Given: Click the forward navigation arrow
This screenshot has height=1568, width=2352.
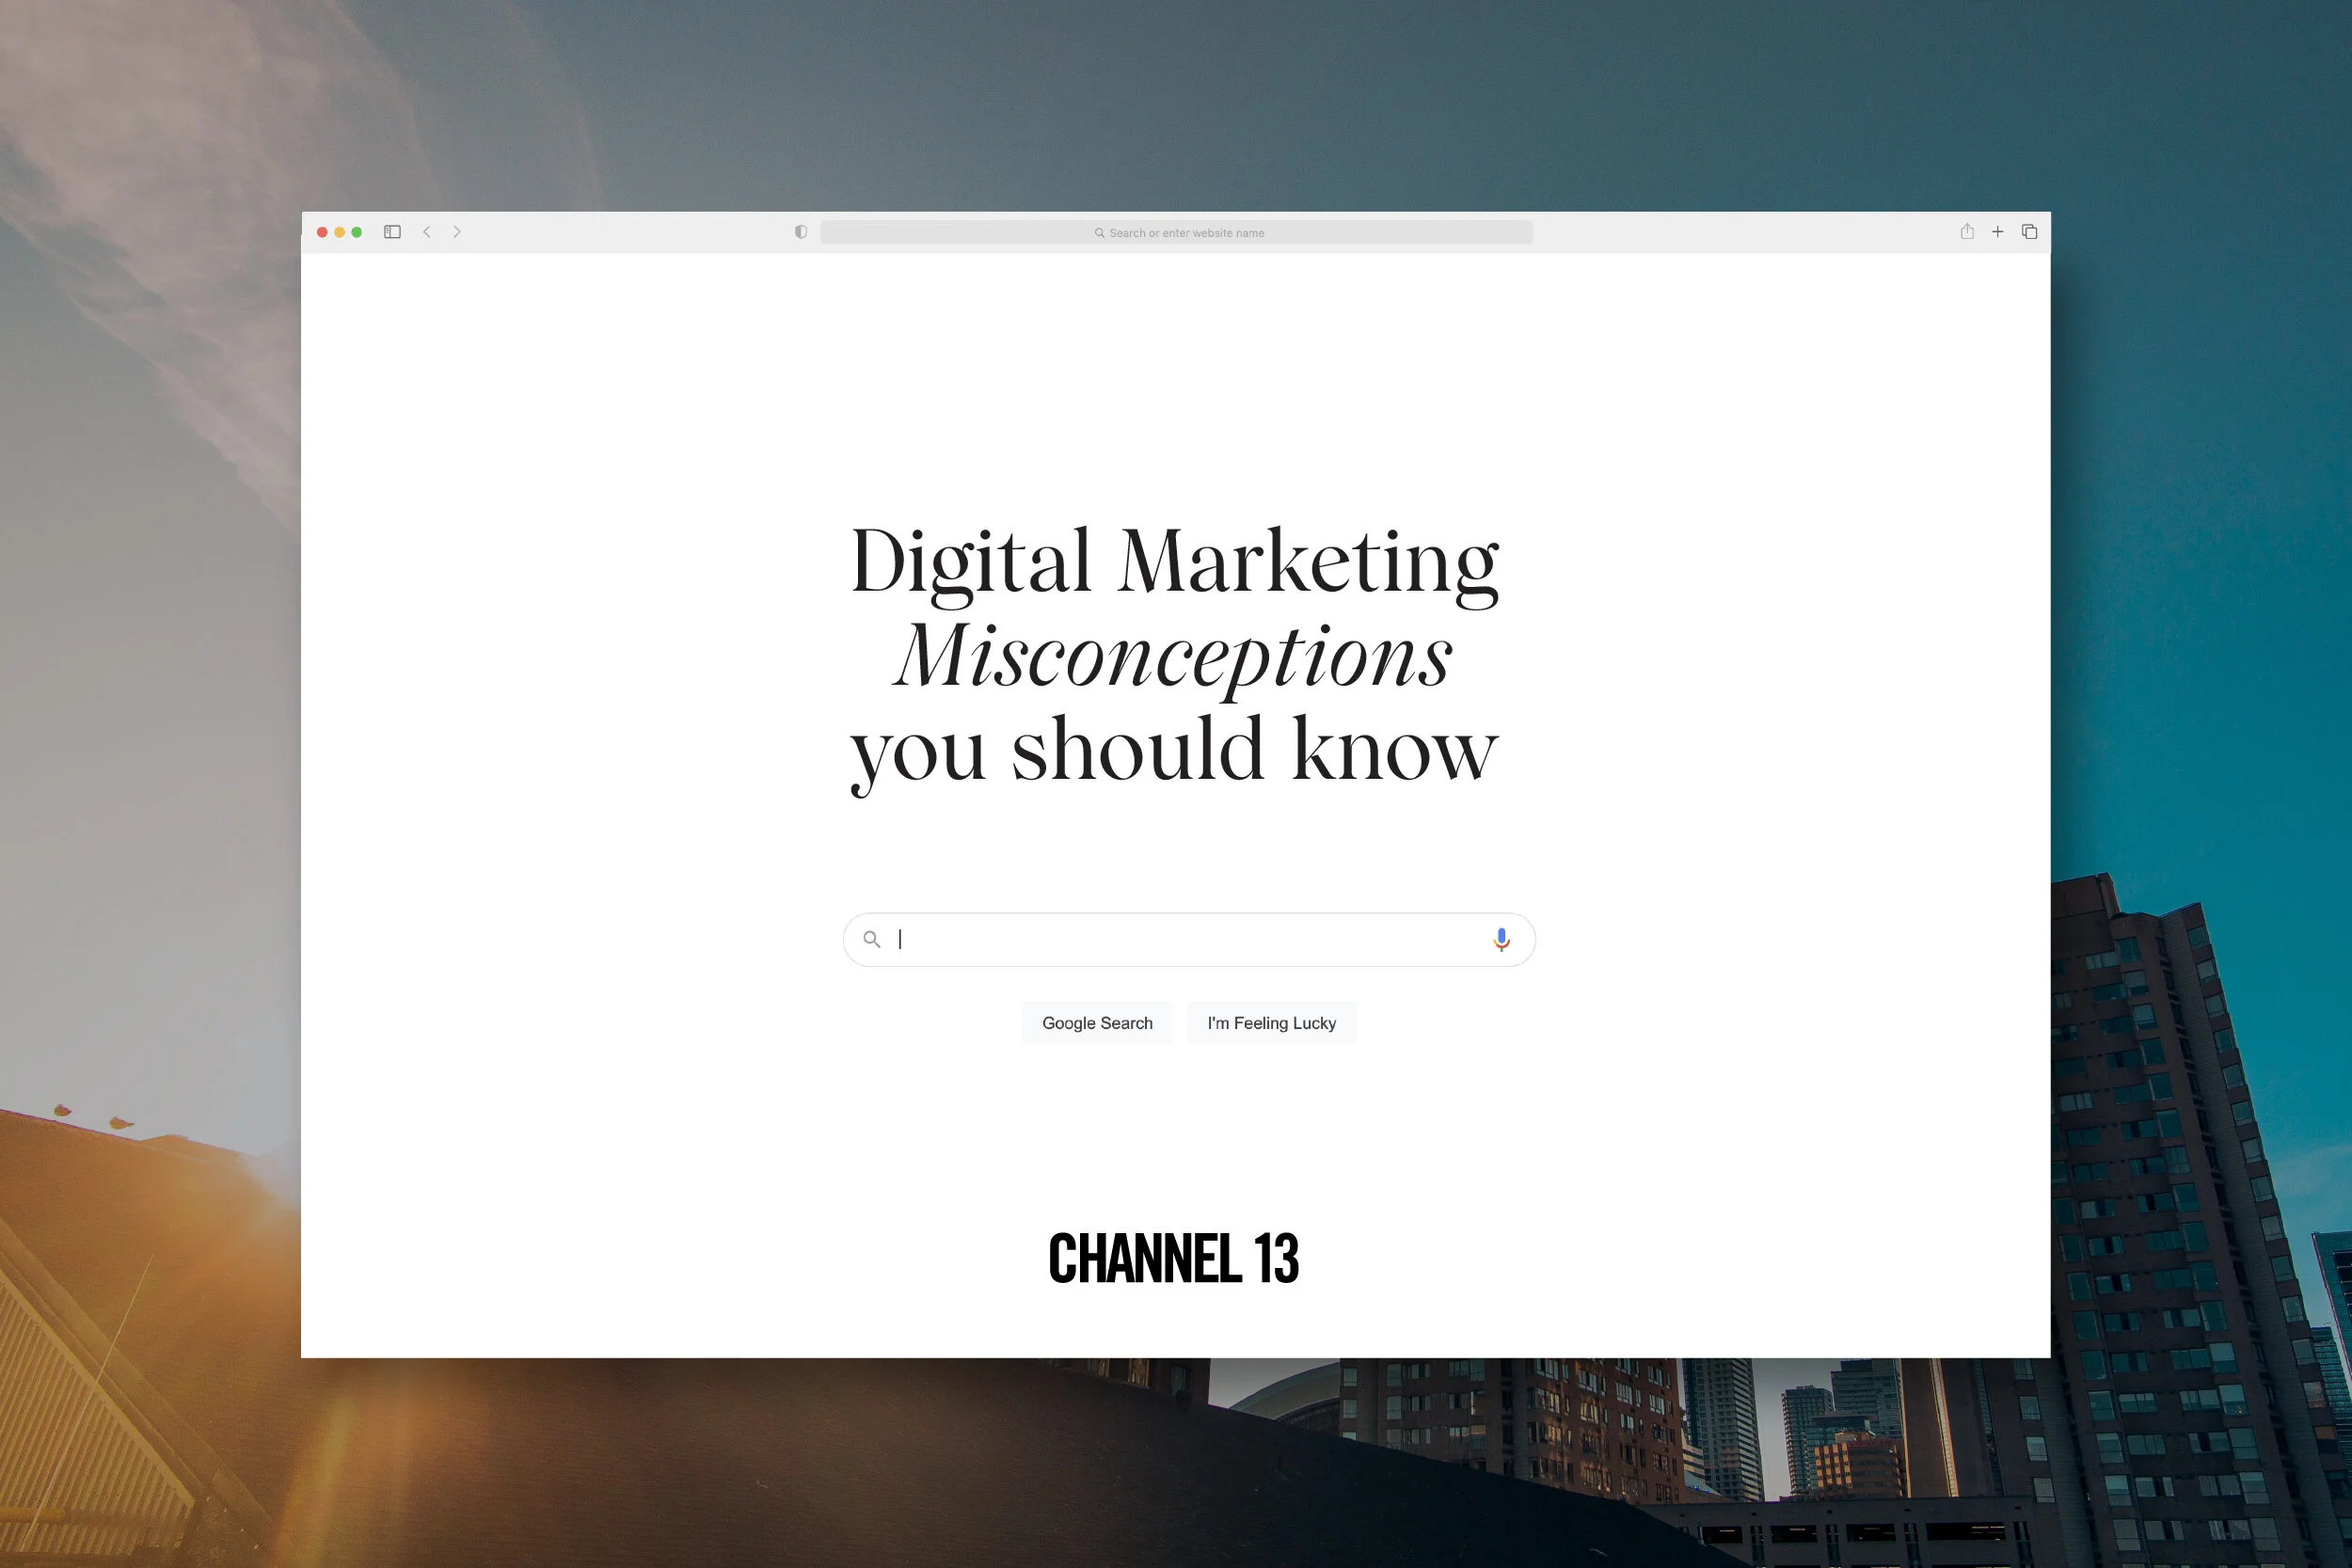Looking at the screenshot, I should [x=457, y=231].
